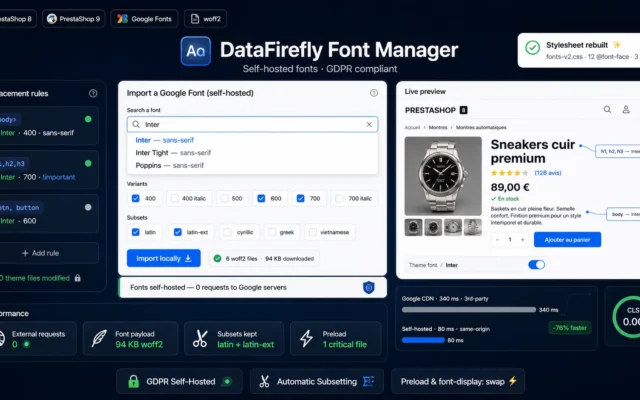Click the magnifier icon in font search field
Screen dimensions: 640x400
(136, 124)
